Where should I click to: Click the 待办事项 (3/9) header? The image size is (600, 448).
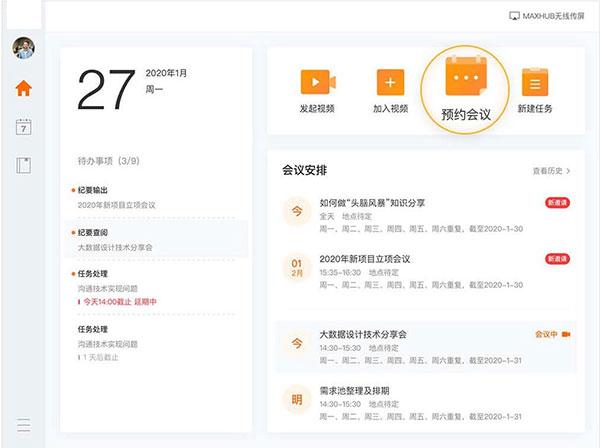pyautogui.click(x=108, y=161)
